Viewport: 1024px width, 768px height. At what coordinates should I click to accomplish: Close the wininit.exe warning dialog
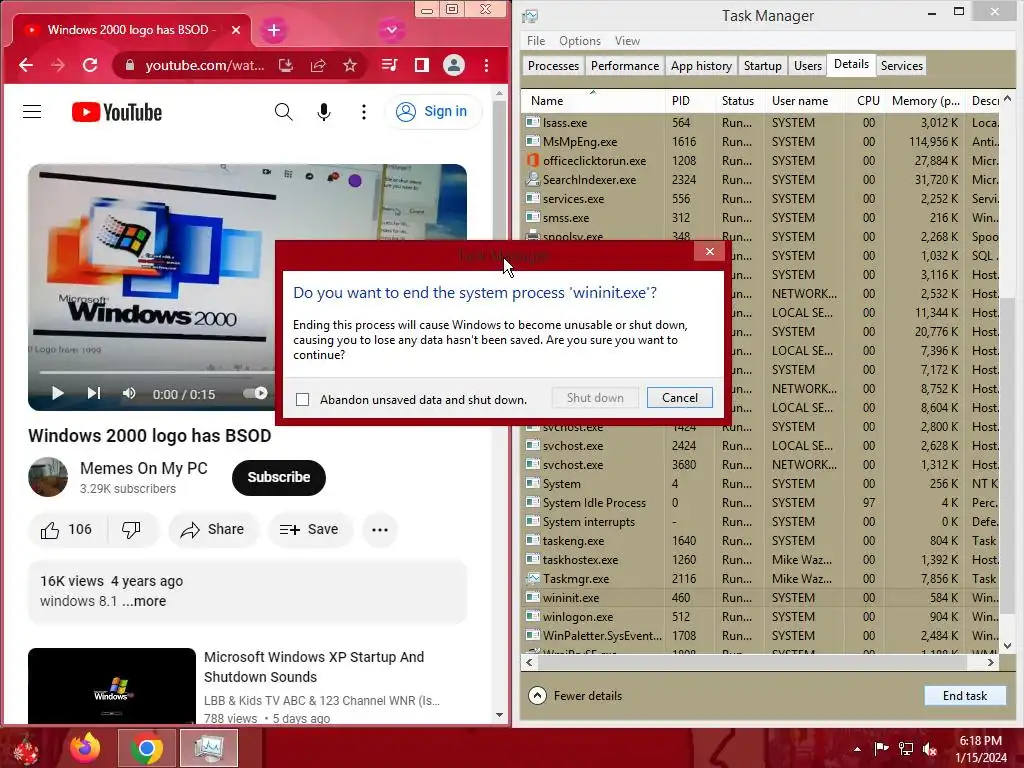(x=710, y=251)
